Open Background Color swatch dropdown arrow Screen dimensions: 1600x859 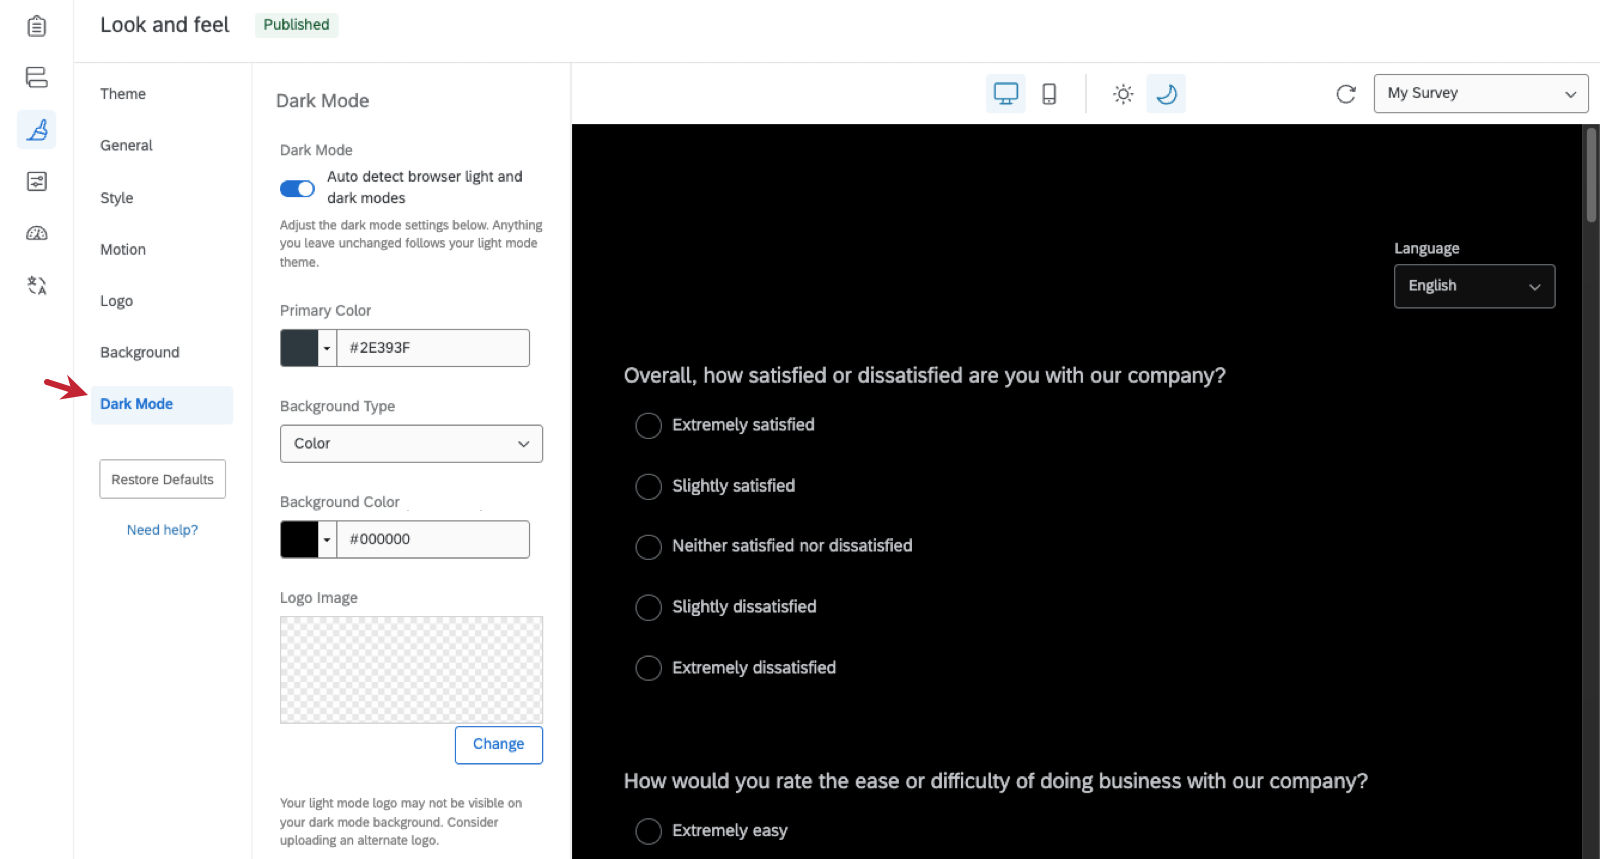pyautogui.click(x=327, y=539)
